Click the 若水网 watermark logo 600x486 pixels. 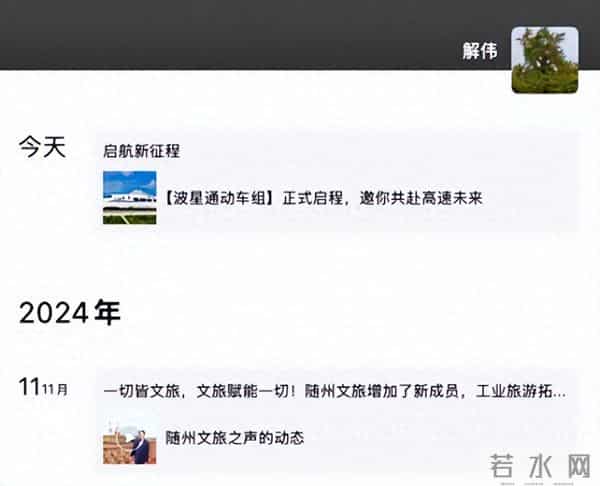(540, 466)
